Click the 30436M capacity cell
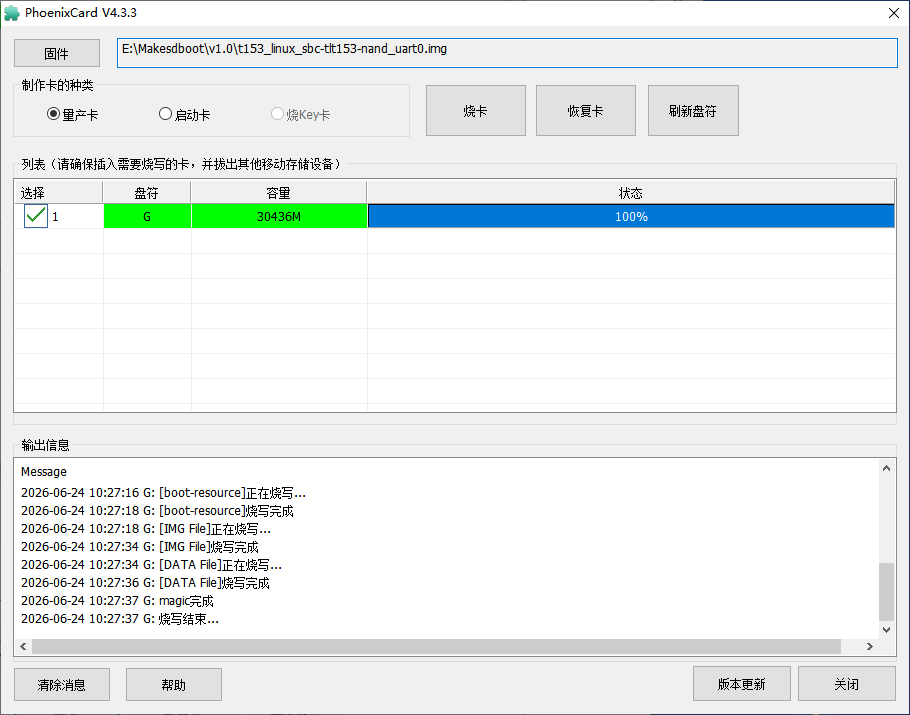 coord(279,216)
